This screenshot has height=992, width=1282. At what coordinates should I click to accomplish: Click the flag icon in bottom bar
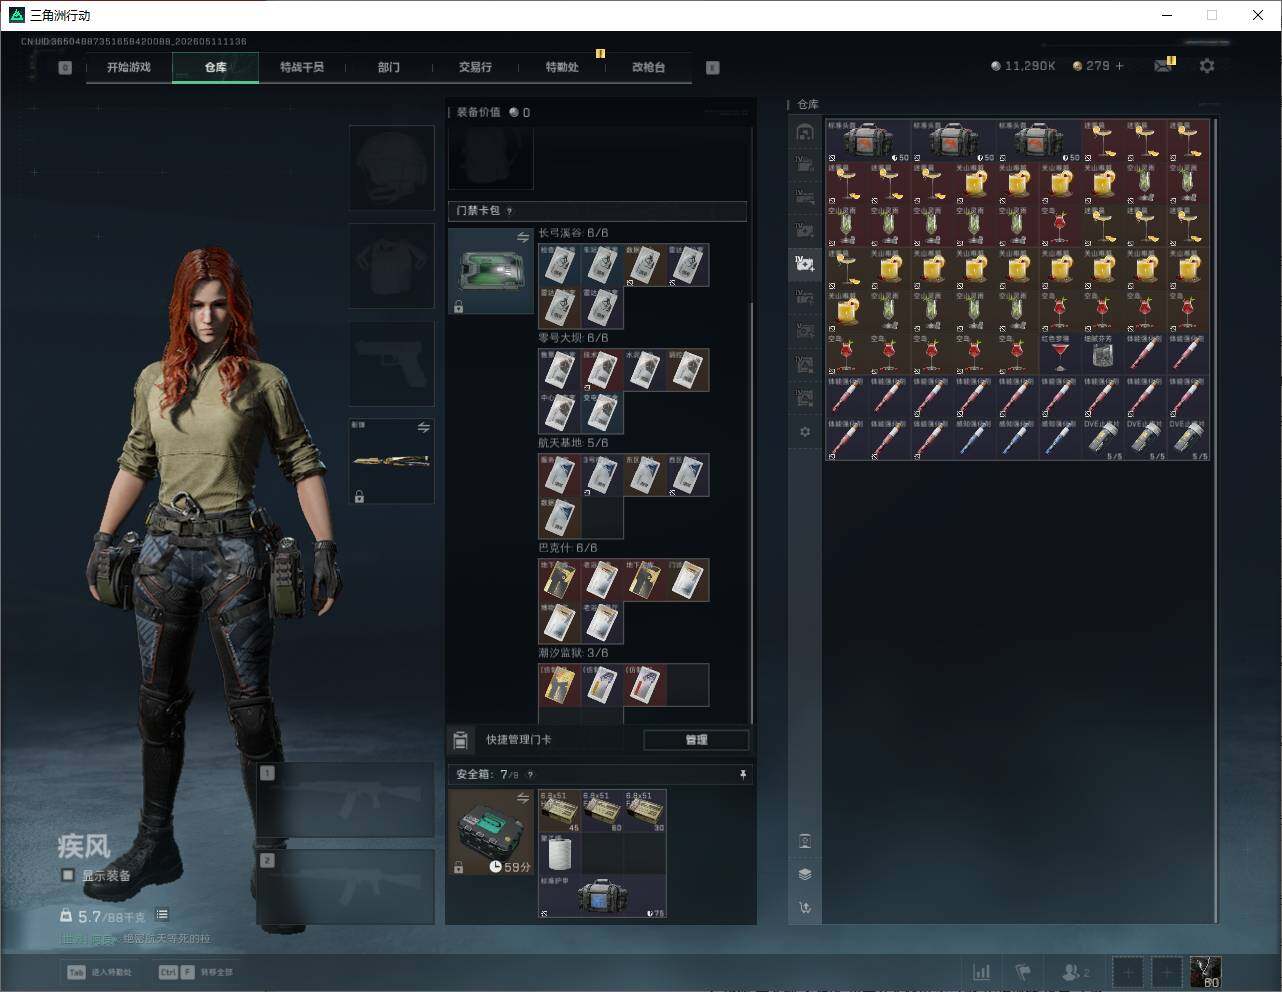click(1023, 972)
